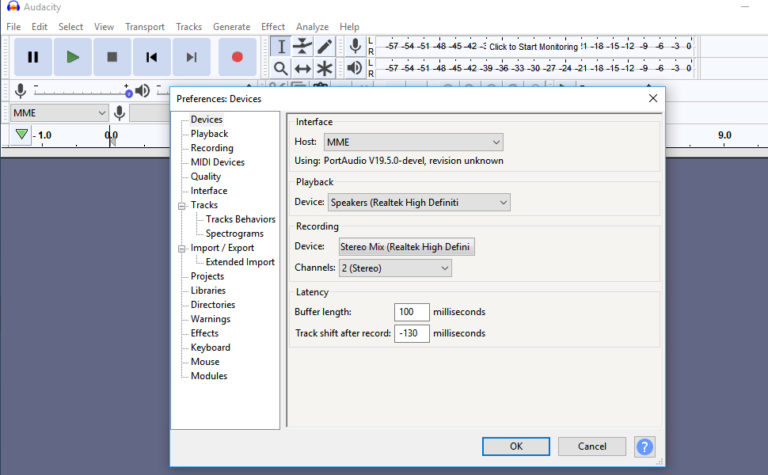Open the Recording Device Stereo Mix dropdown

407,247
